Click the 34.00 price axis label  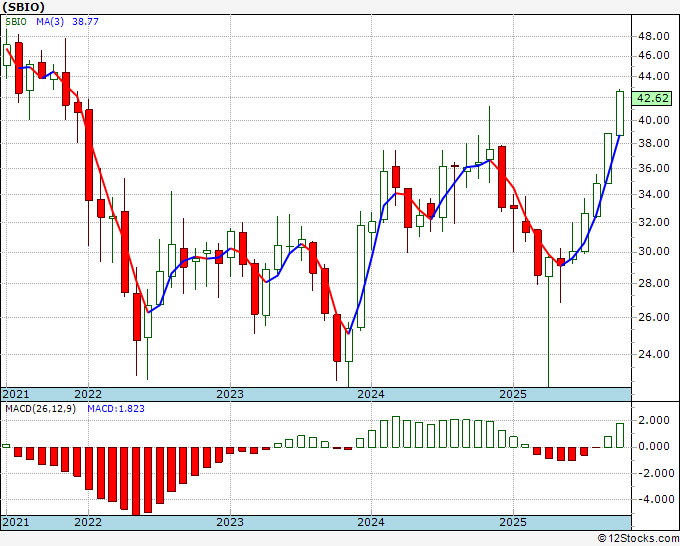pyautogui.click(x=654, y=194)
